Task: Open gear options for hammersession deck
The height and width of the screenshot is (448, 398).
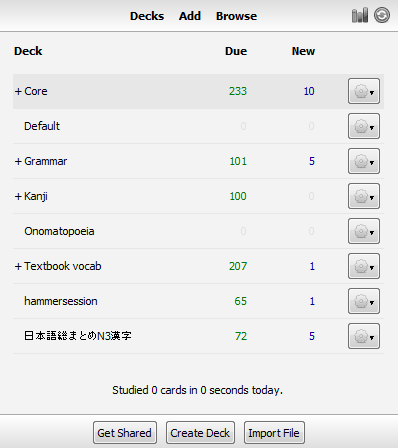Action: coord(364,301)
